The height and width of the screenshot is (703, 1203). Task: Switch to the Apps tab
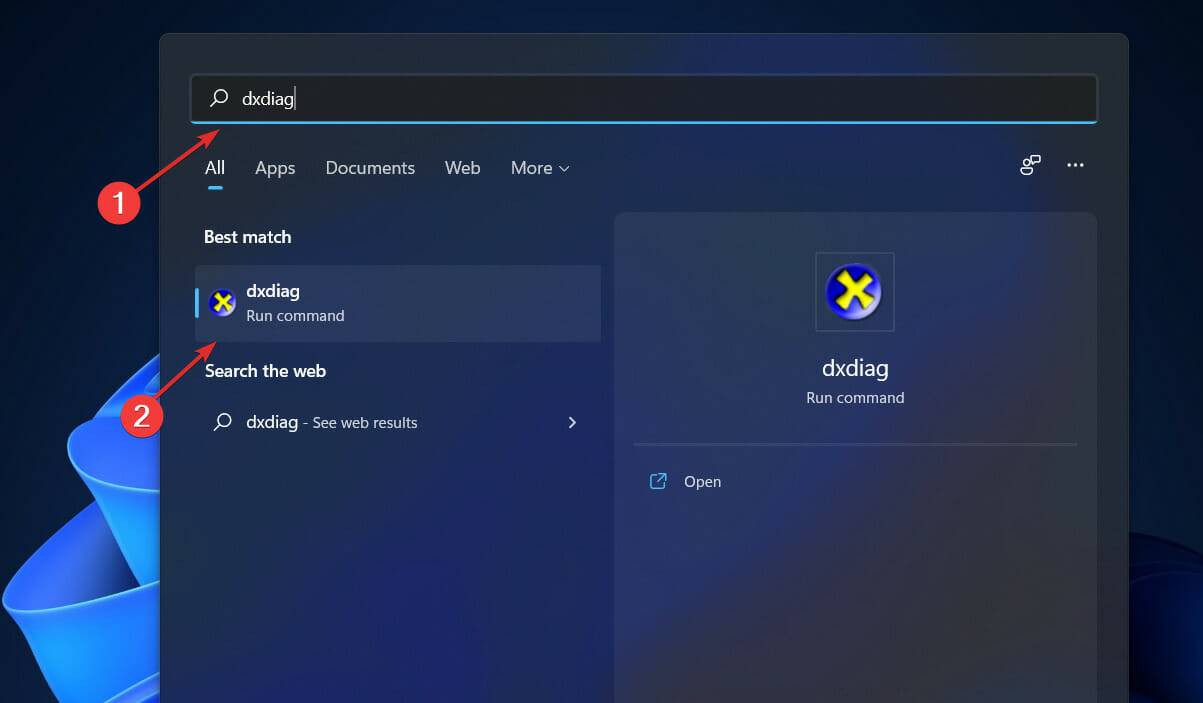274,167
